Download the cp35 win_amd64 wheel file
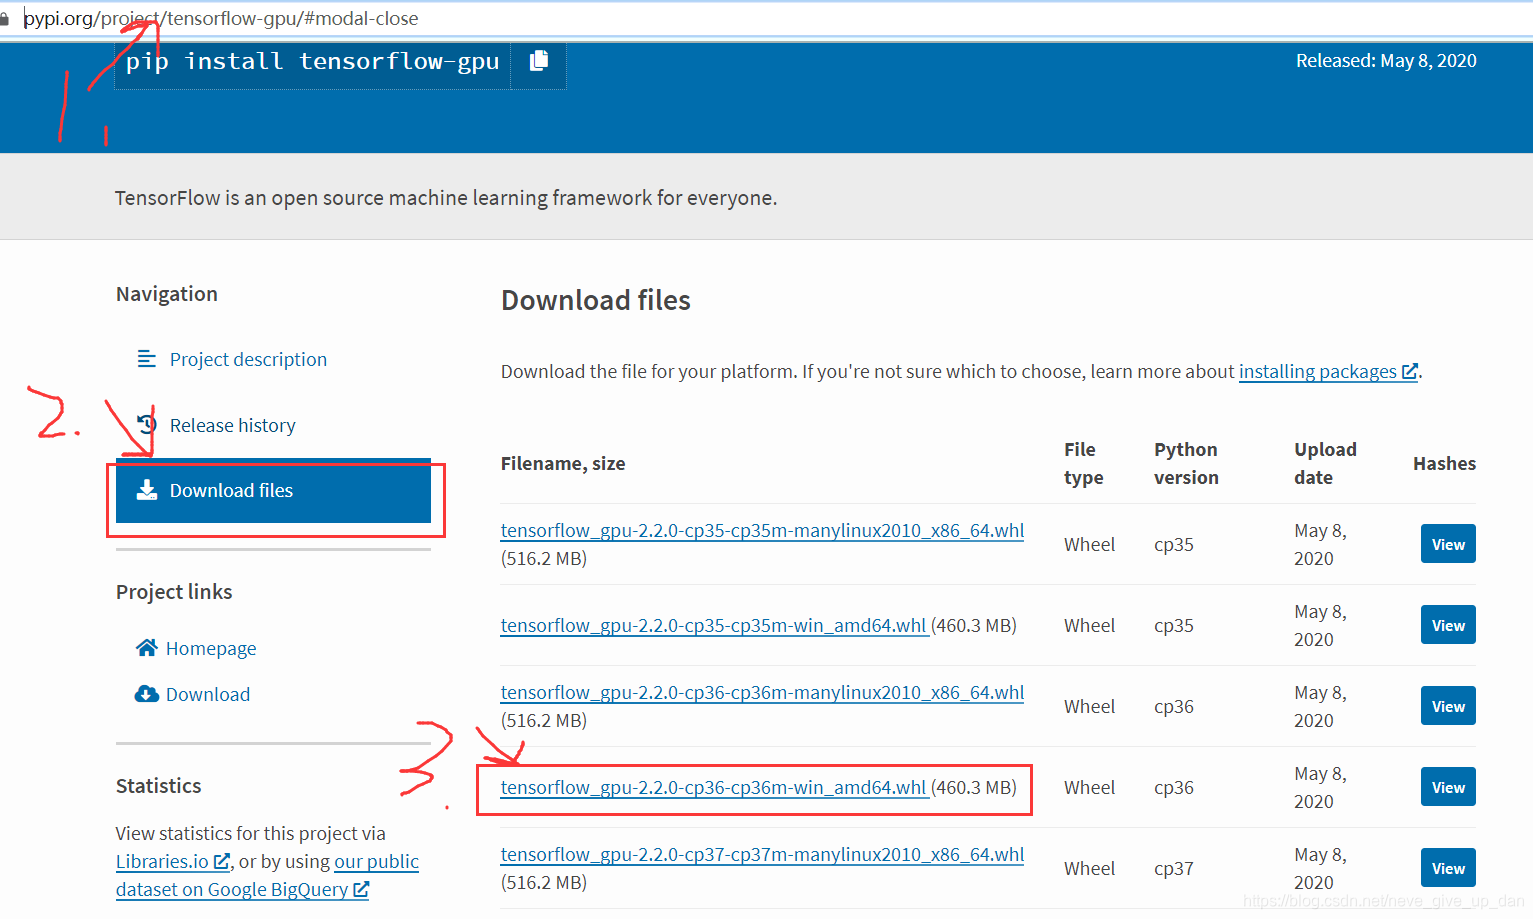Image resolution: width=1533 pixels, height=919 pixels. click(x=714, y=625)
